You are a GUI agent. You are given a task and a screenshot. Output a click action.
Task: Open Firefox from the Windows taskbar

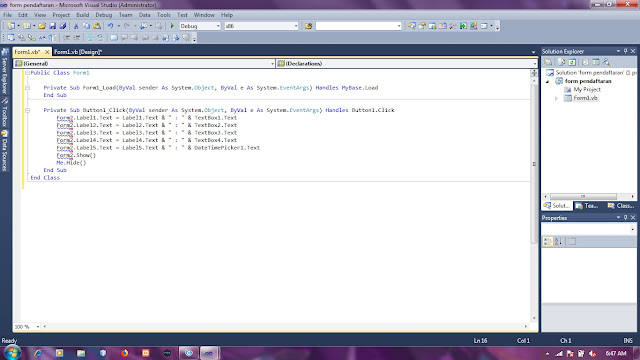pos(124,353)
